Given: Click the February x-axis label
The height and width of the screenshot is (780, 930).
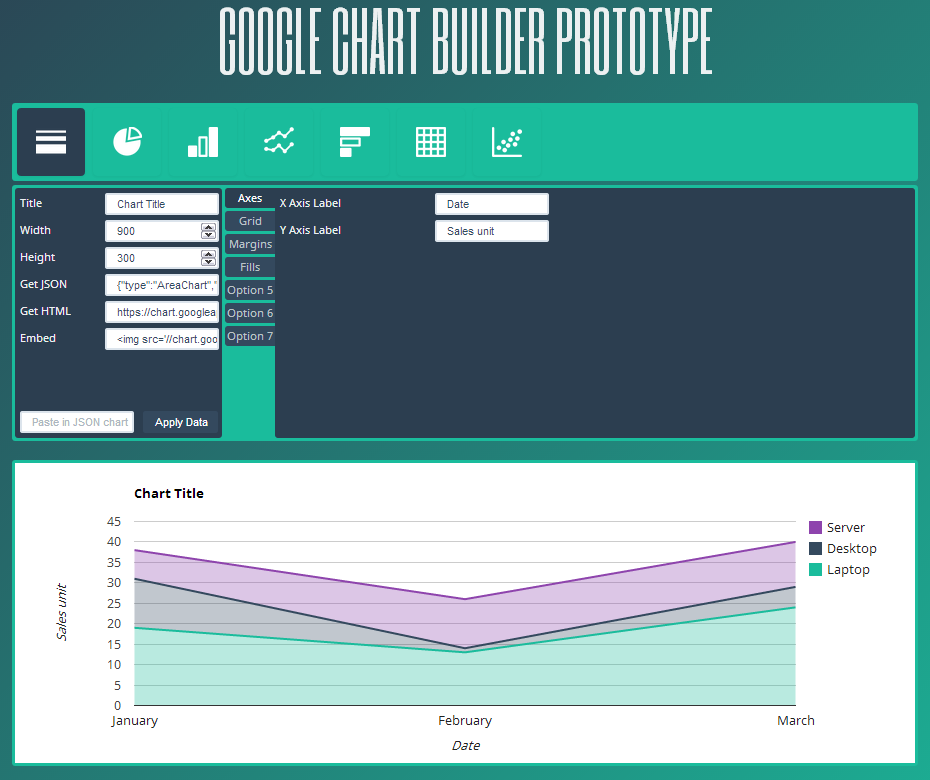Looking at the screenshot, I should tap(465, 721).
